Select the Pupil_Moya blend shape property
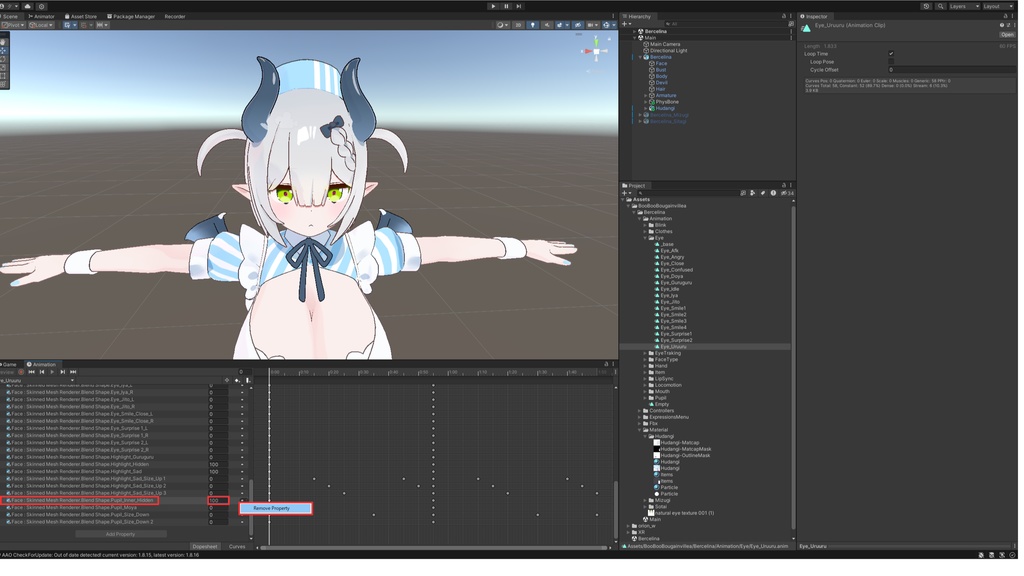1024x576 pixels. [x=74, y=507]
